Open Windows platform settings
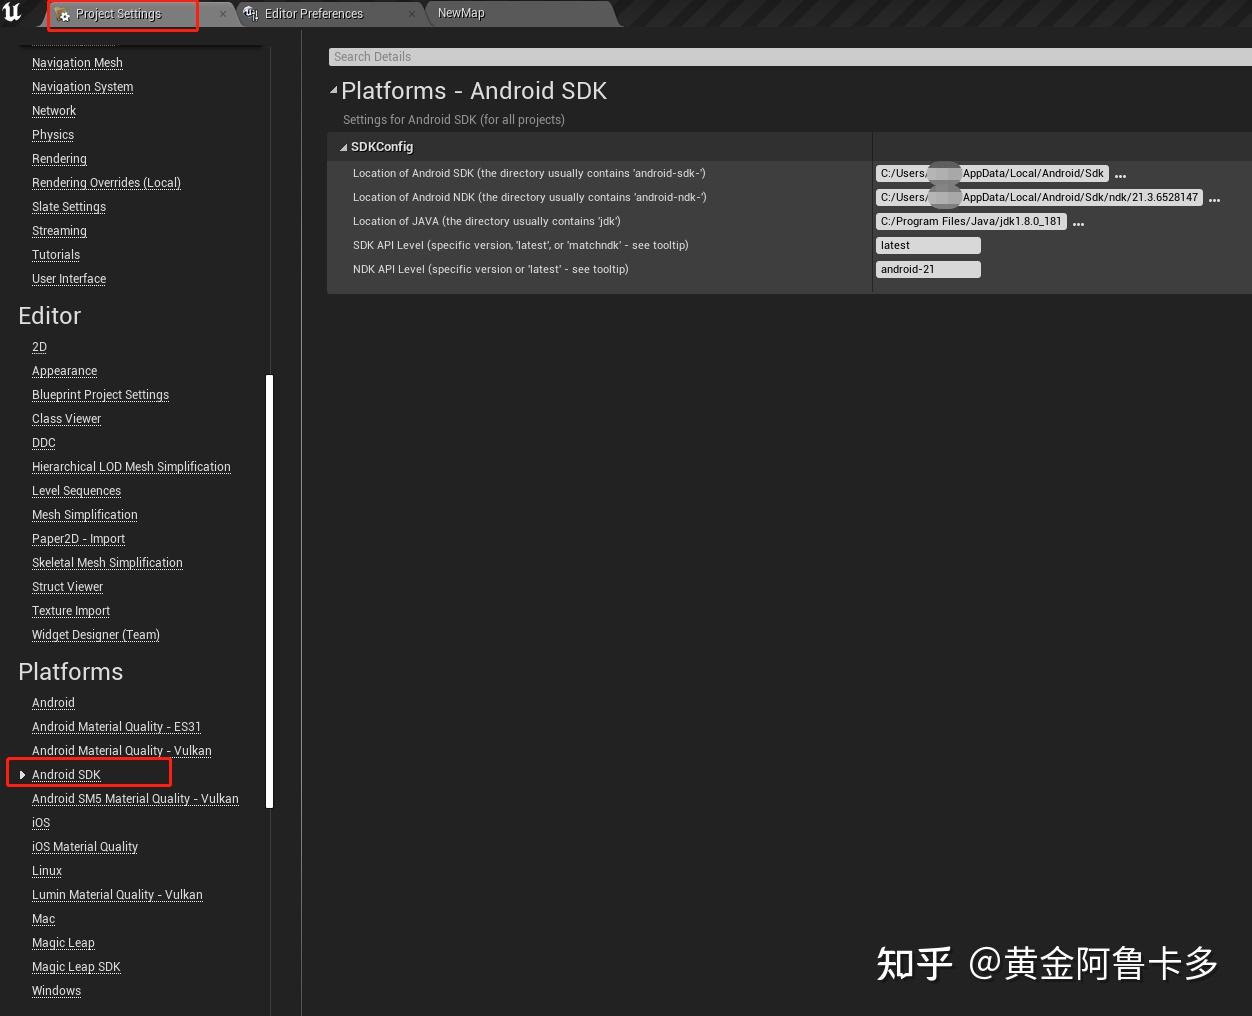This screenshot has height=1016, width=1252. pos(56,991)
